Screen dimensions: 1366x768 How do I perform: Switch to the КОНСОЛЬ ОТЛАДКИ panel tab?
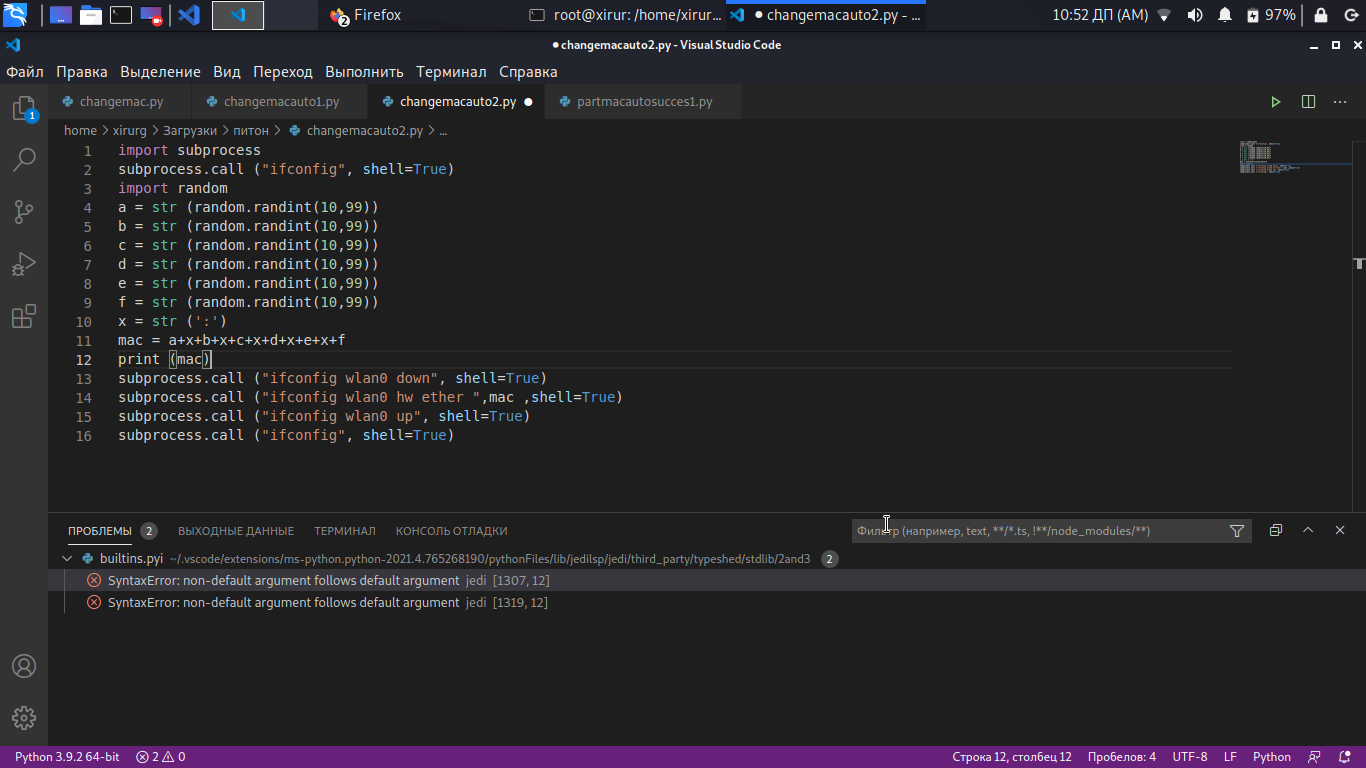pyautogui.click(x=451, y=531)
